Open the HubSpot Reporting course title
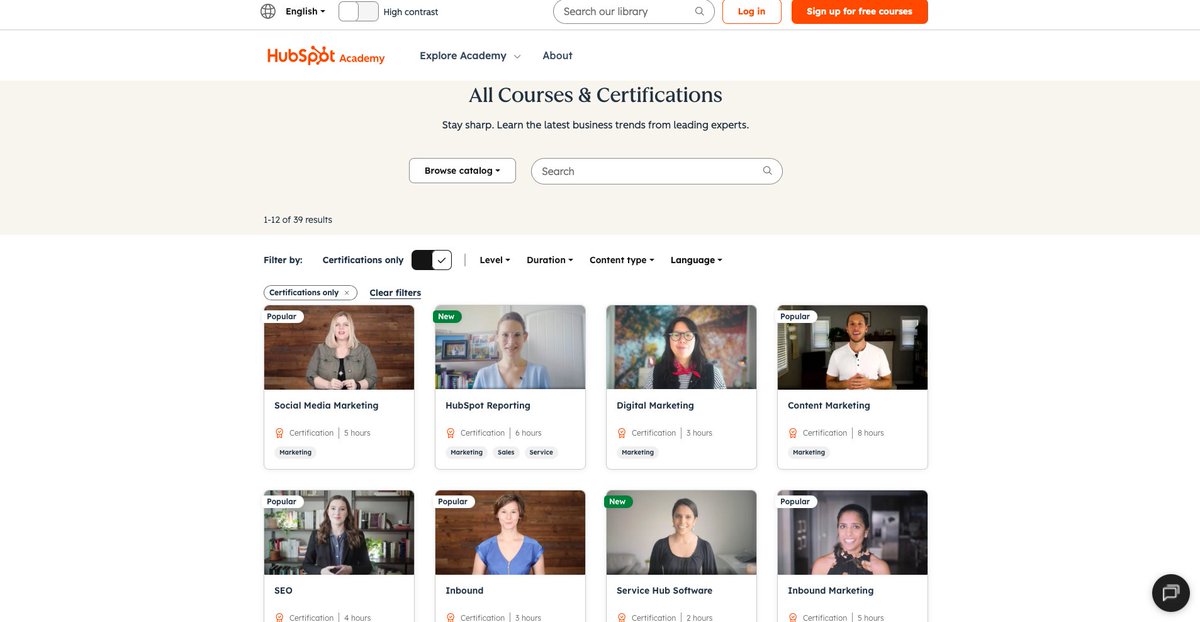This screenshot has width=1200, height=622. 488,406
